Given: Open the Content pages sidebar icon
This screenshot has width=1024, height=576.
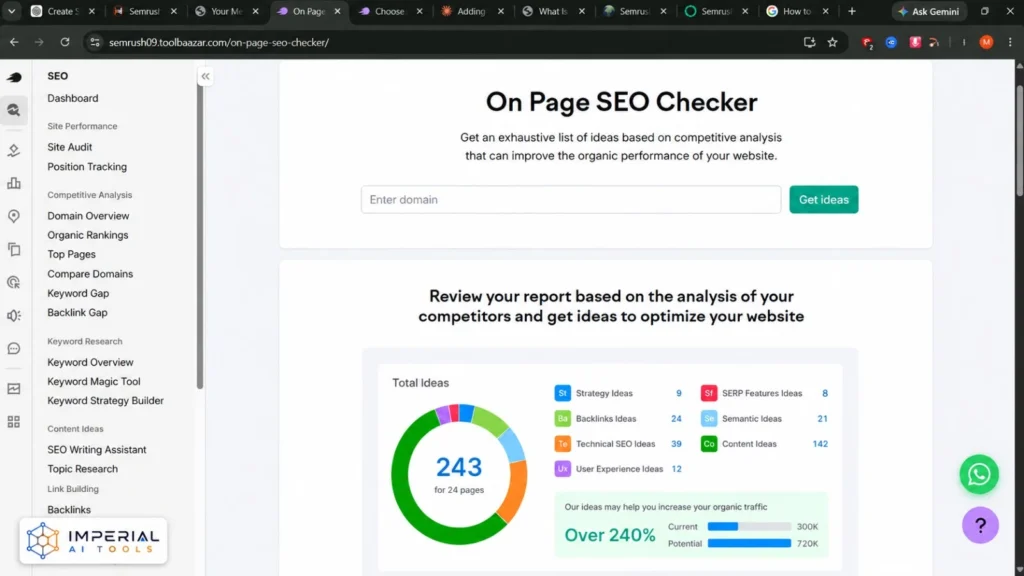Looking at the screenshot, I should pos(14,249).
